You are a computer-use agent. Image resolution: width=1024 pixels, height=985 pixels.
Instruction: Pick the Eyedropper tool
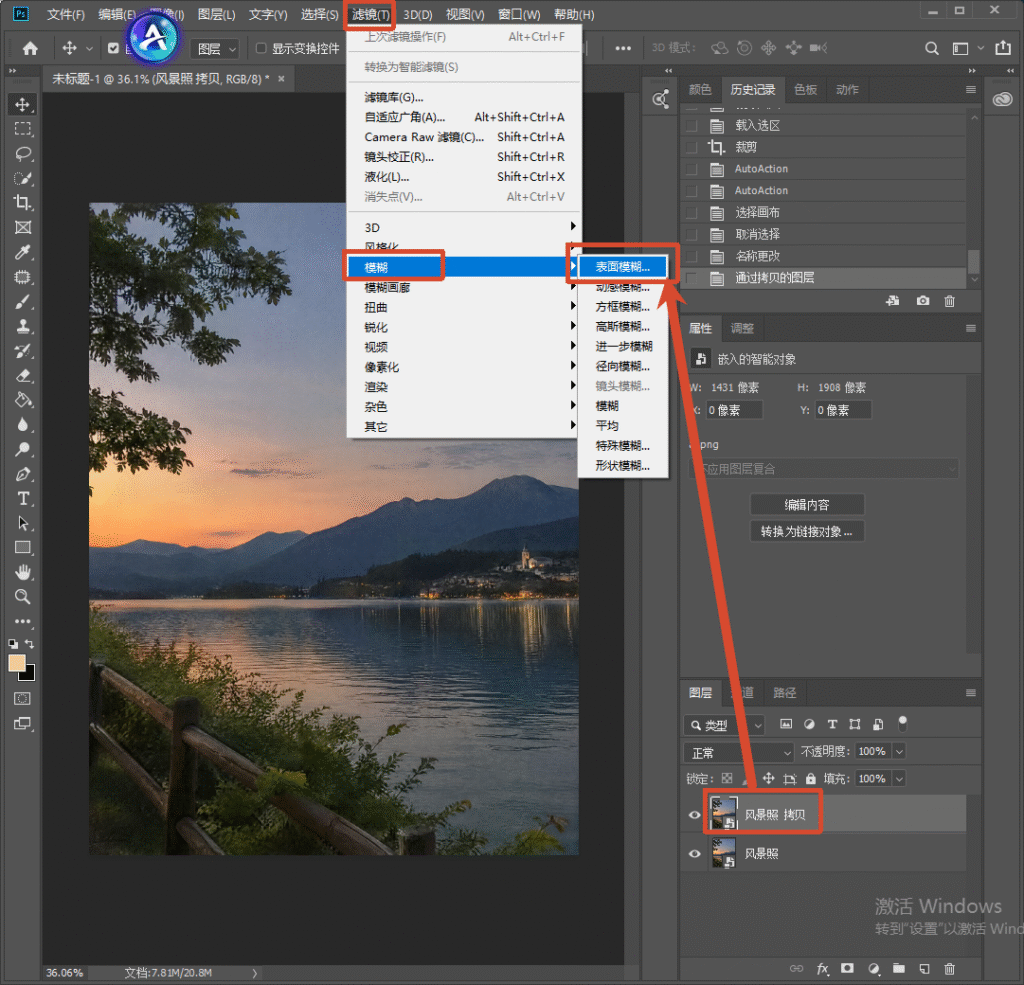point(23,252)
